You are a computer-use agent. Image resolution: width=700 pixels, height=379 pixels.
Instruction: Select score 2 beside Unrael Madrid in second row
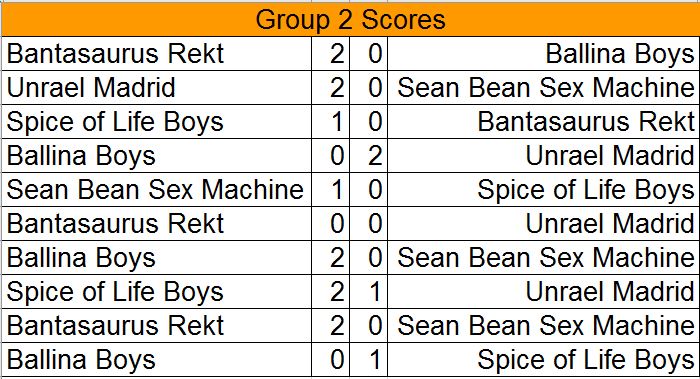coord(330,87)
